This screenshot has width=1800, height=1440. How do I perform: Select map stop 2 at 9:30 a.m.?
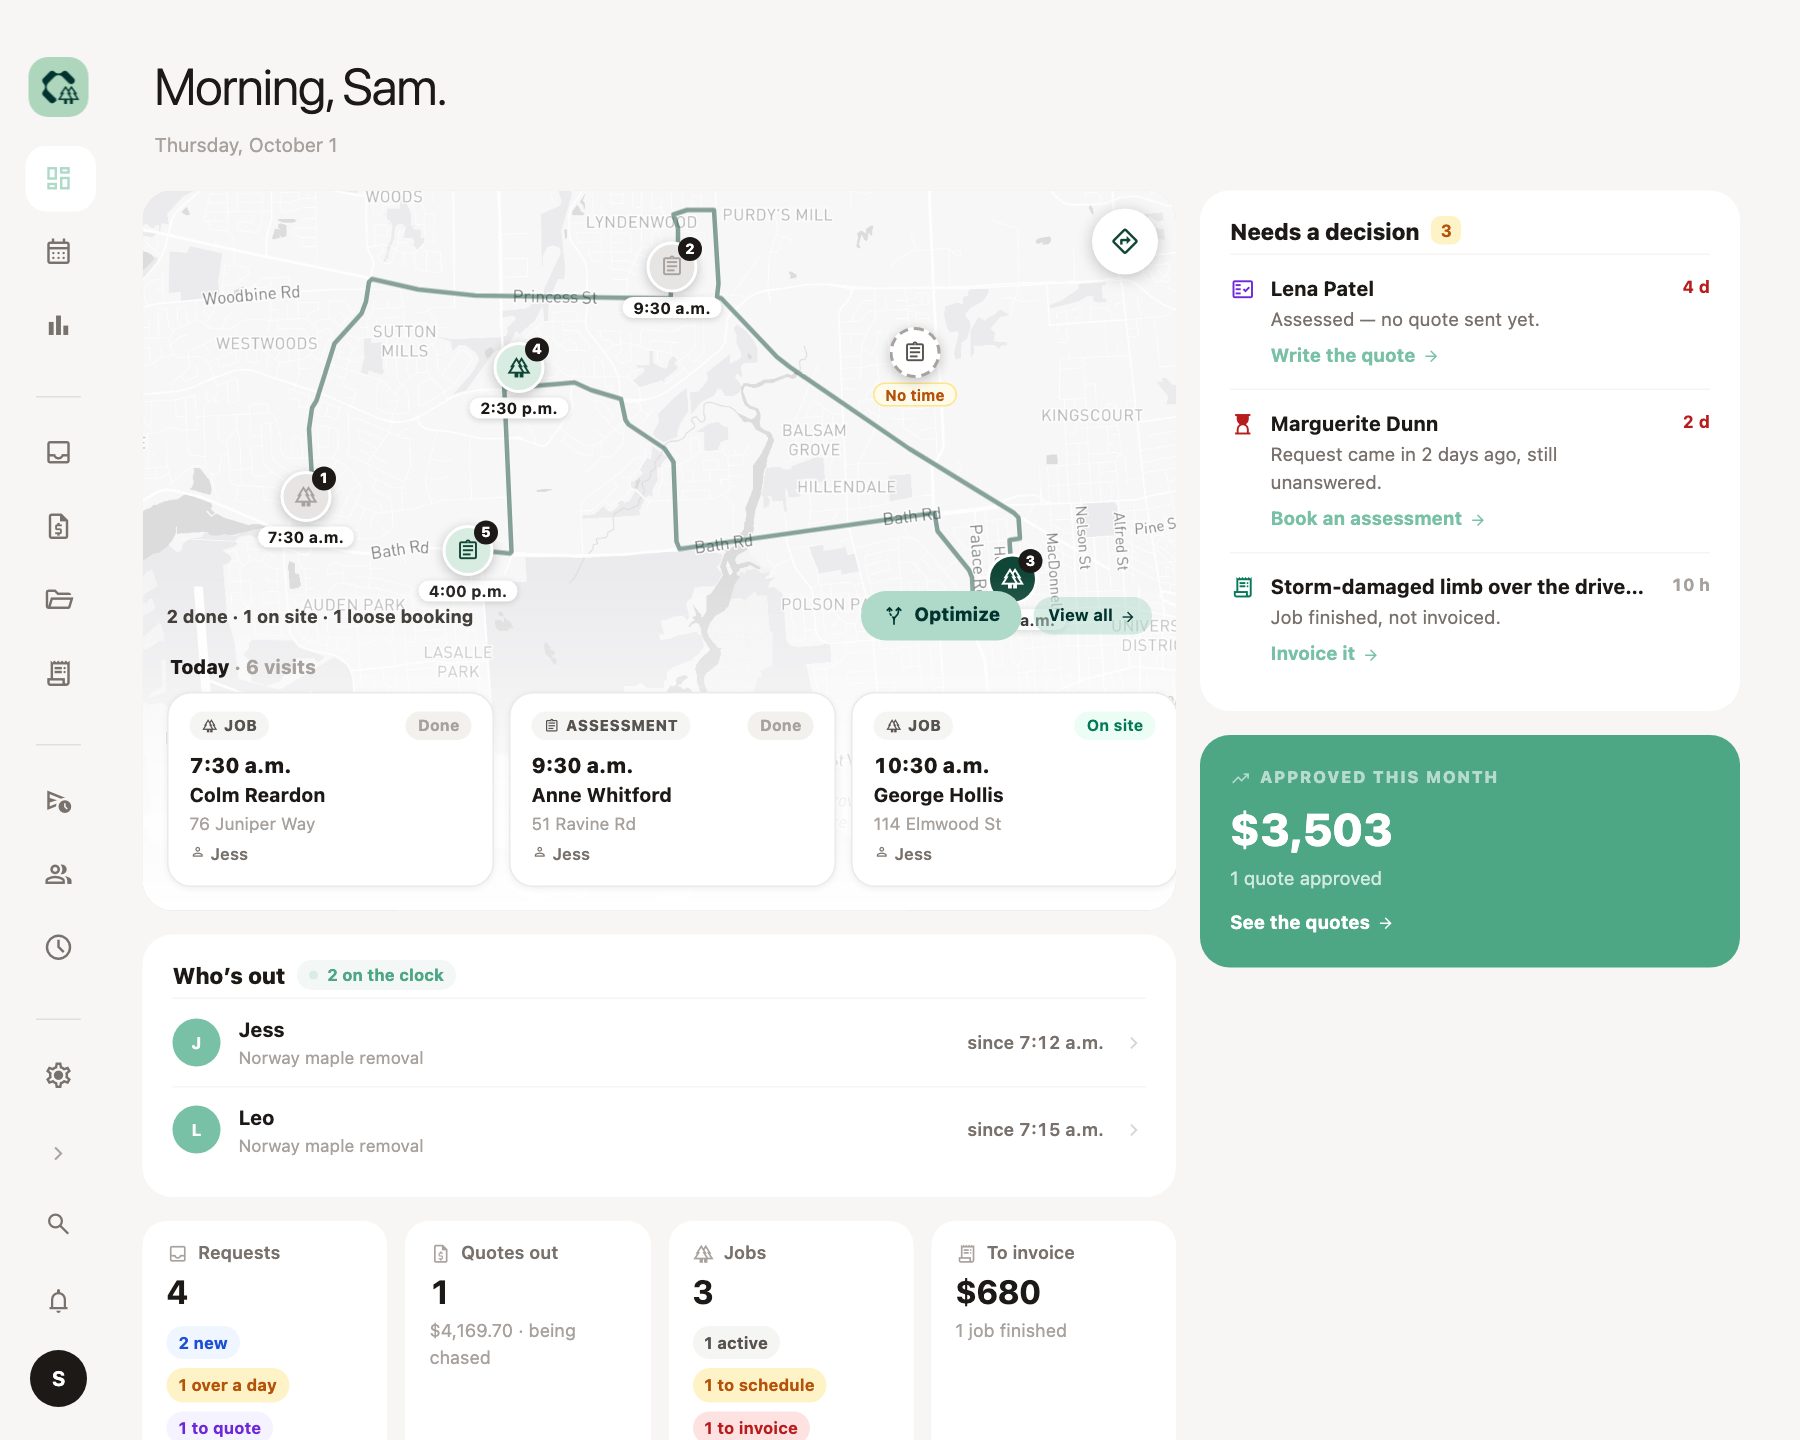[x=672, y=267]
